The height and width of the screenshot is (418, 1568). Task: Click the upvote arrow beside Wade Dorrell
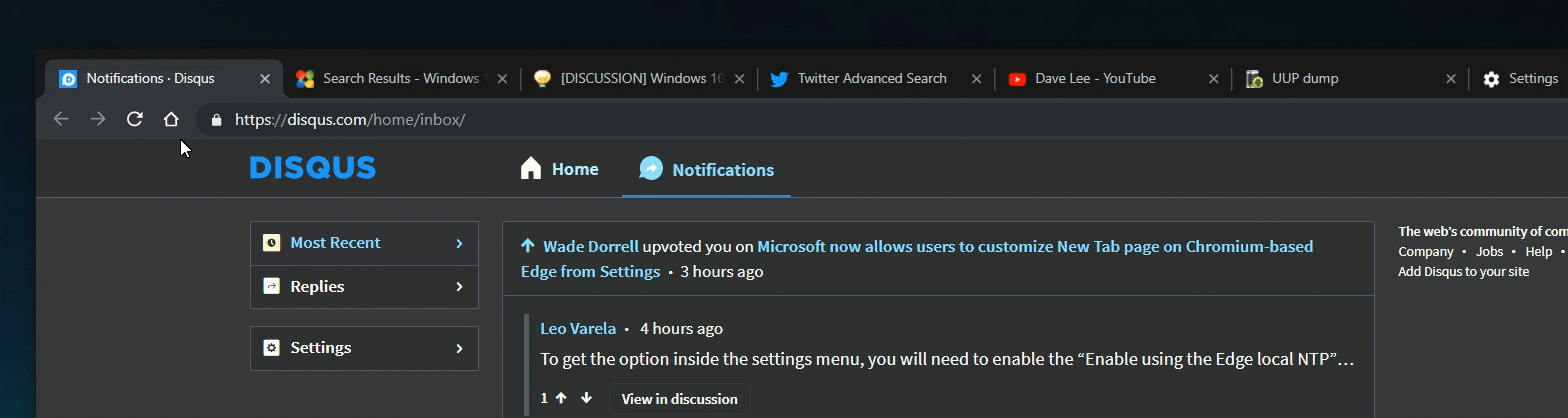528,246
